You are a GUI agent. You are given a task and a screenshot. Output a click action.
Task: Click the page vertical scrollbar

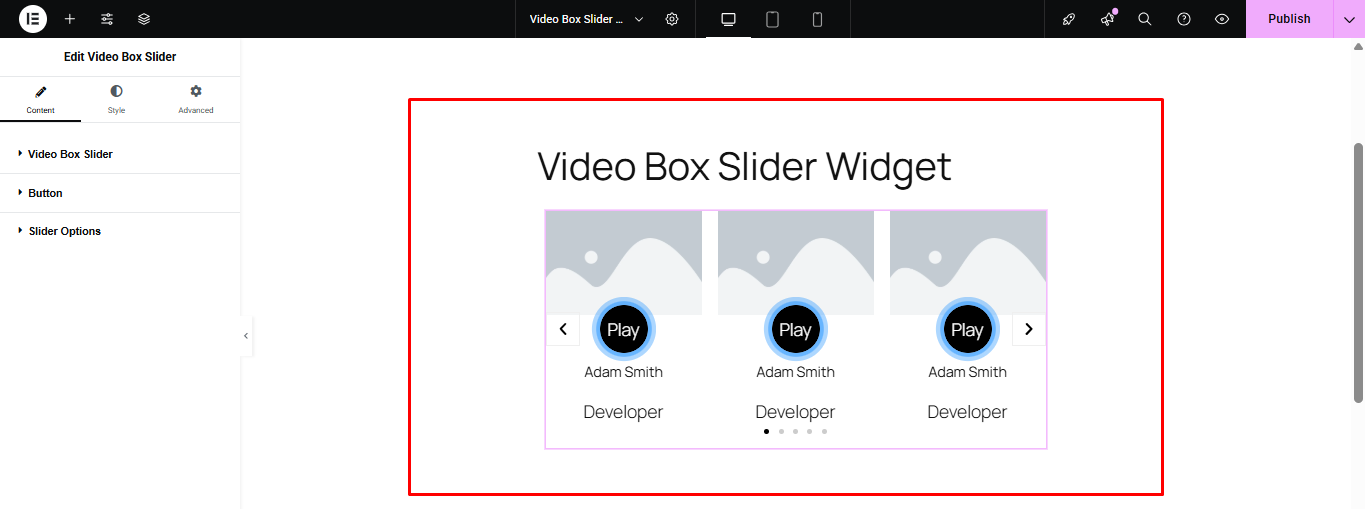tap(1358, 273)
